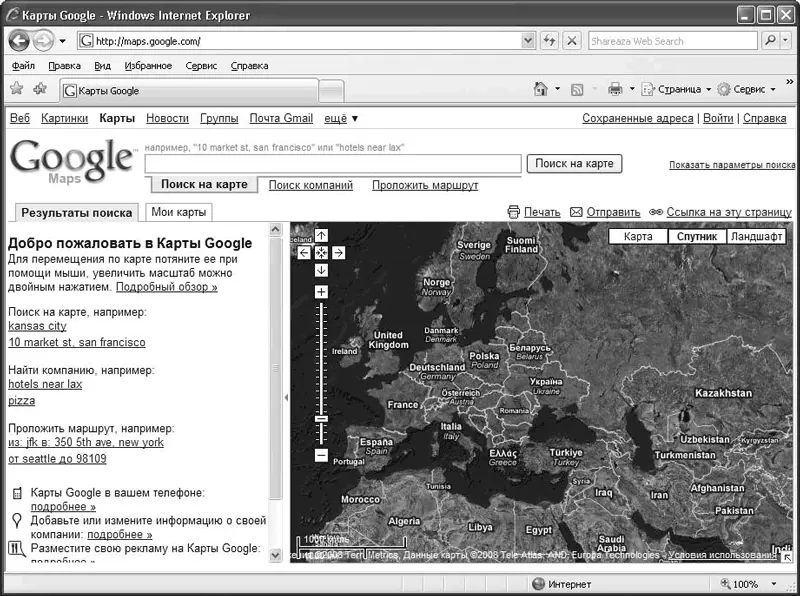
Task: Open the Справка menu in menu bar
Action: point(249,66)
